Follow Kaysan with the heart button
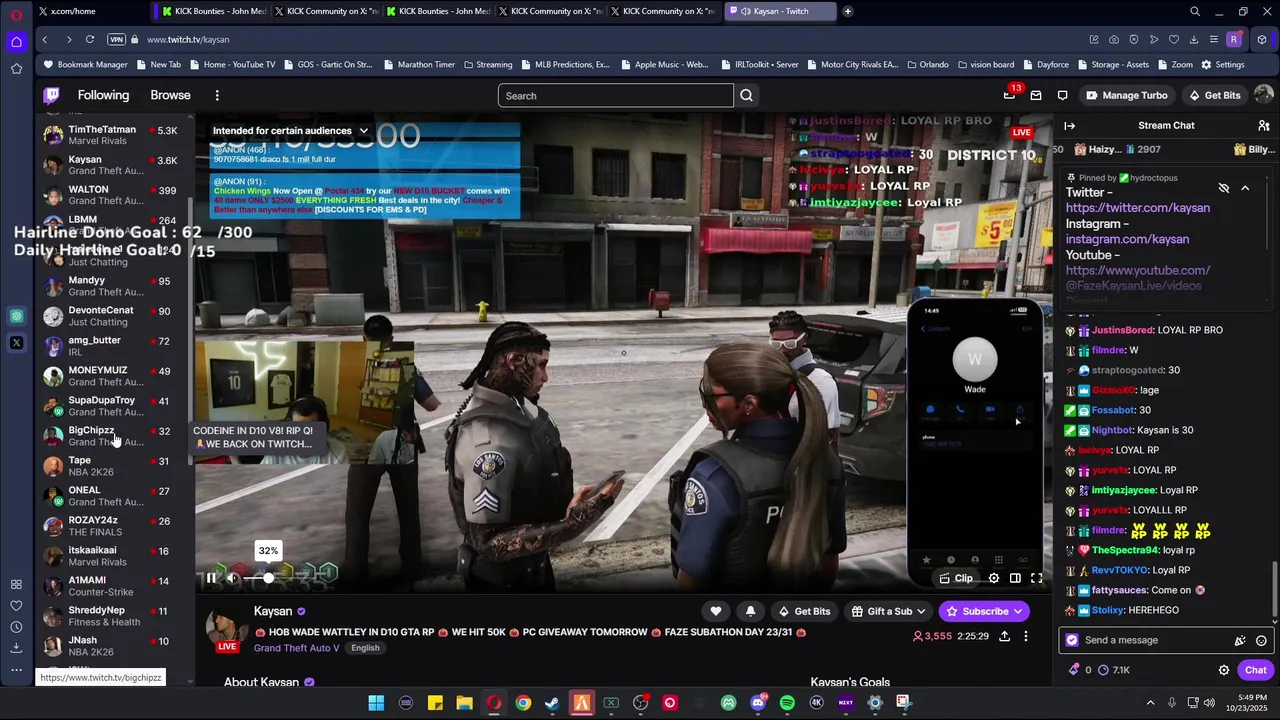 pyautogui.click(x=716, y=611)
